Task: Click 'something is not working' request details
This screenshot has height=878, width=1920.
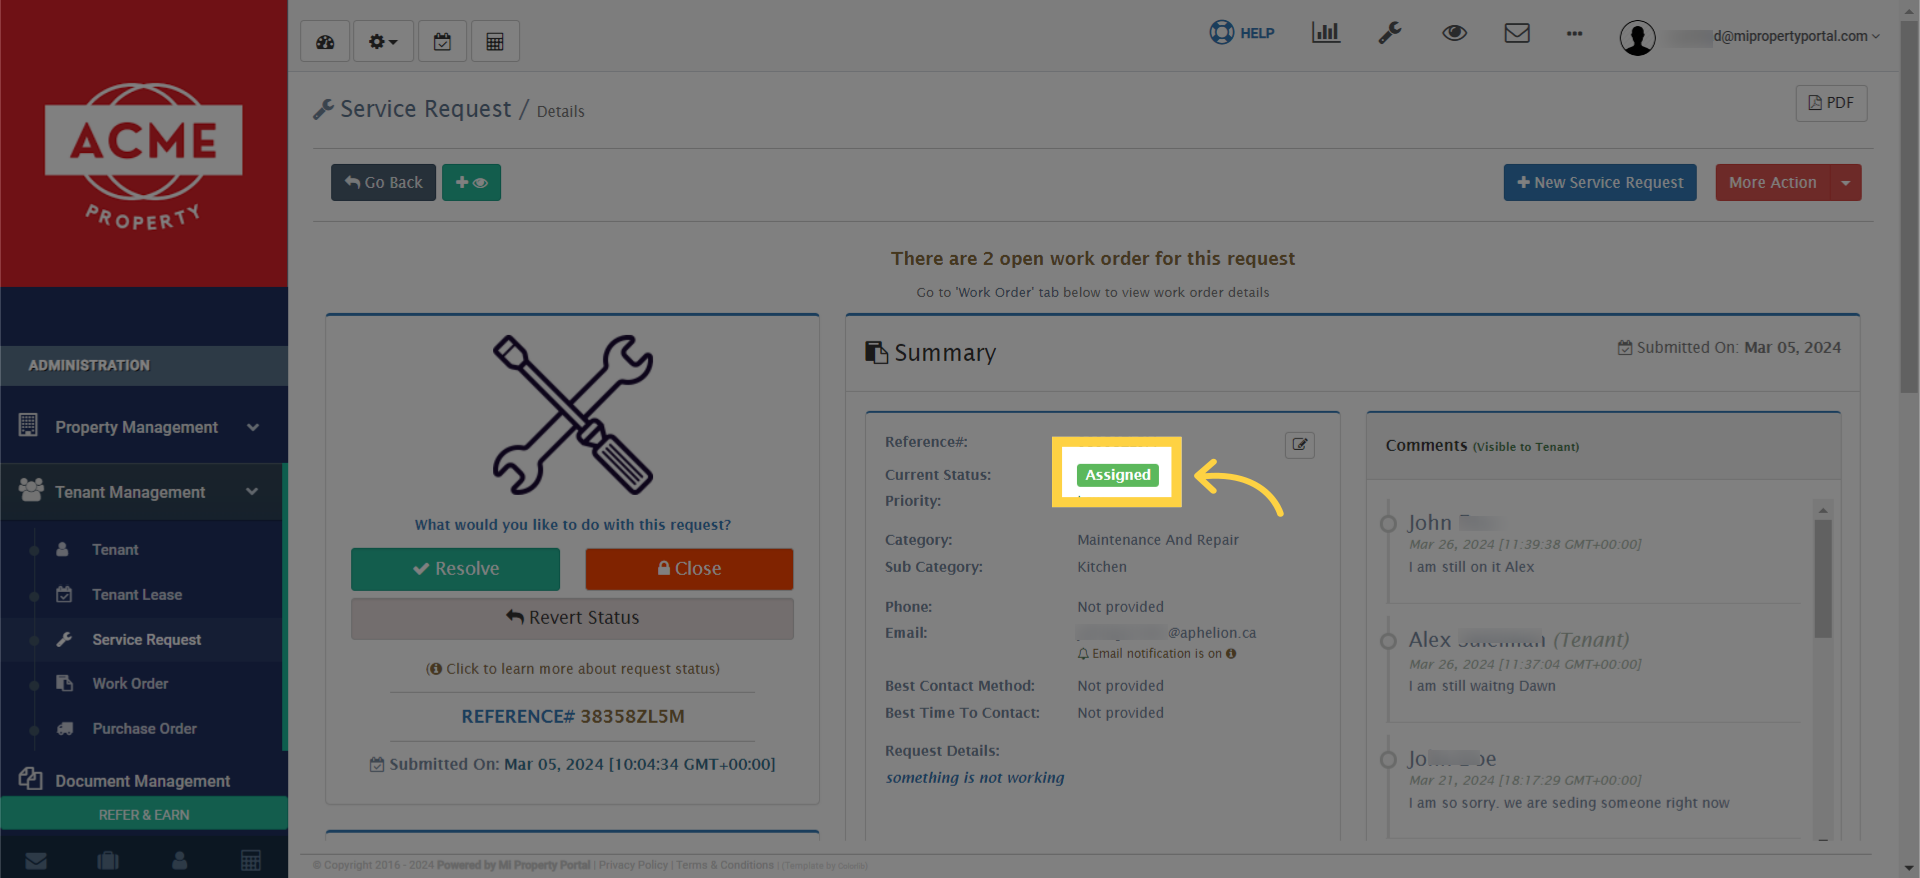Action: coord(975,778)
